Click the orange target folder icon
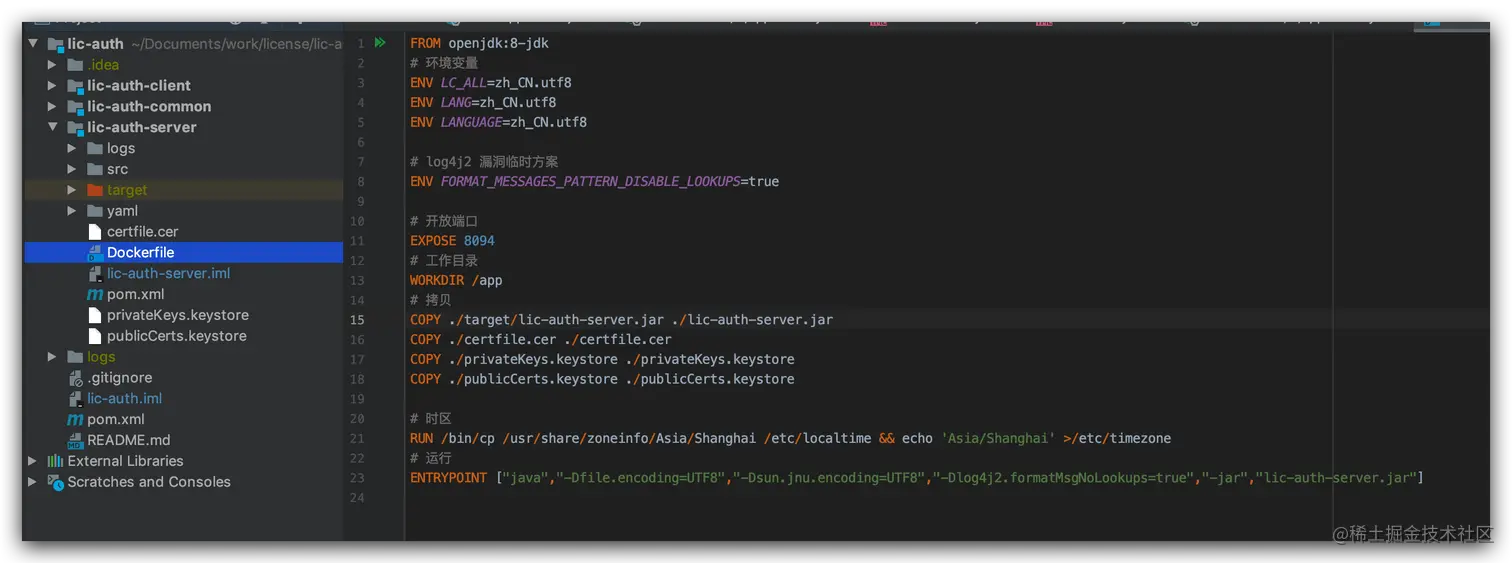 point(95,190)
